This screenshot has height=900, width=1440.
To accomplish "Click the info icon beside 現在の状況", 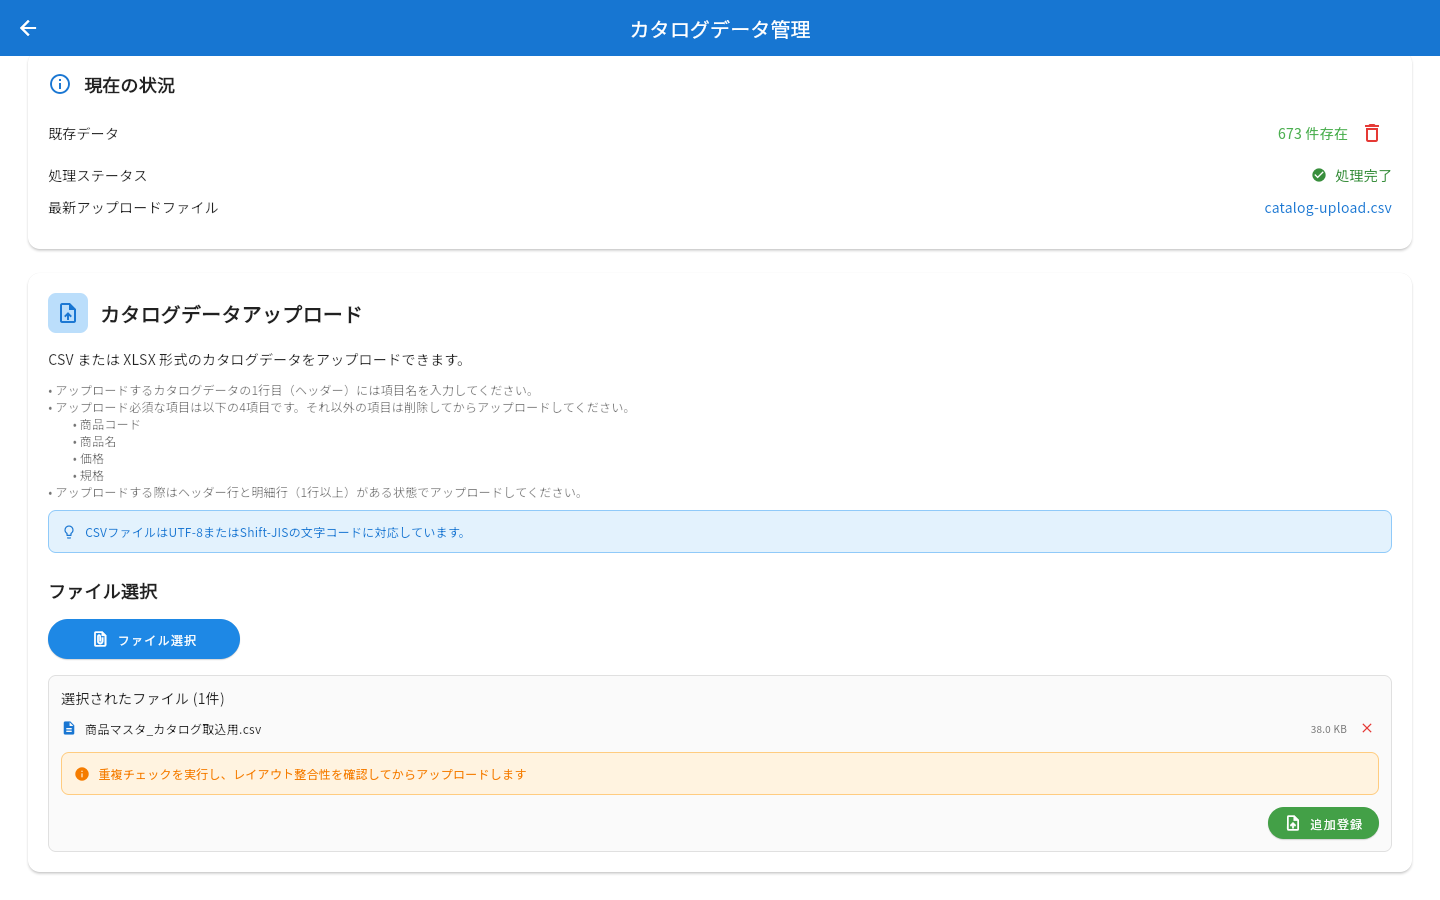I will tap(60, 84).
